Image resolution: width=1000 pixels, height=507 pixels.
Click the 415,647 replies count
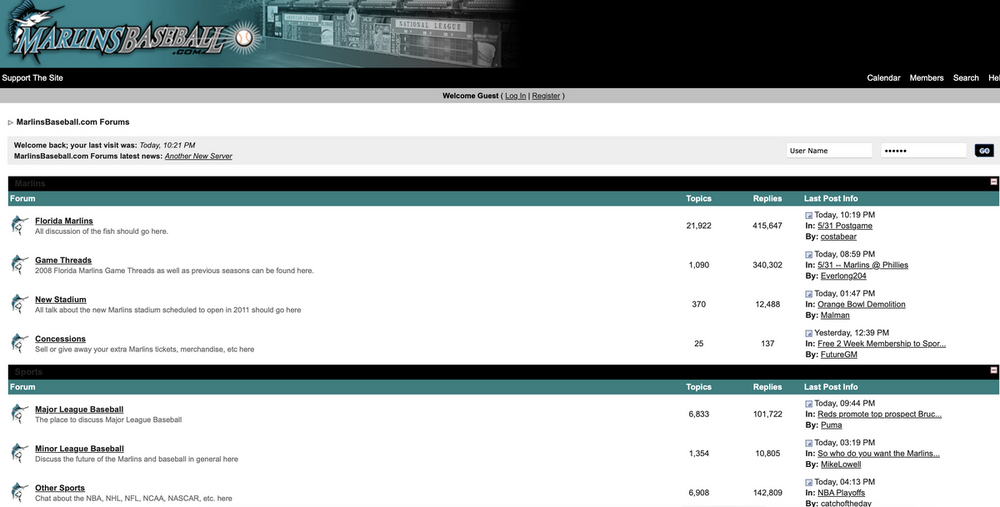coord(767,226)
